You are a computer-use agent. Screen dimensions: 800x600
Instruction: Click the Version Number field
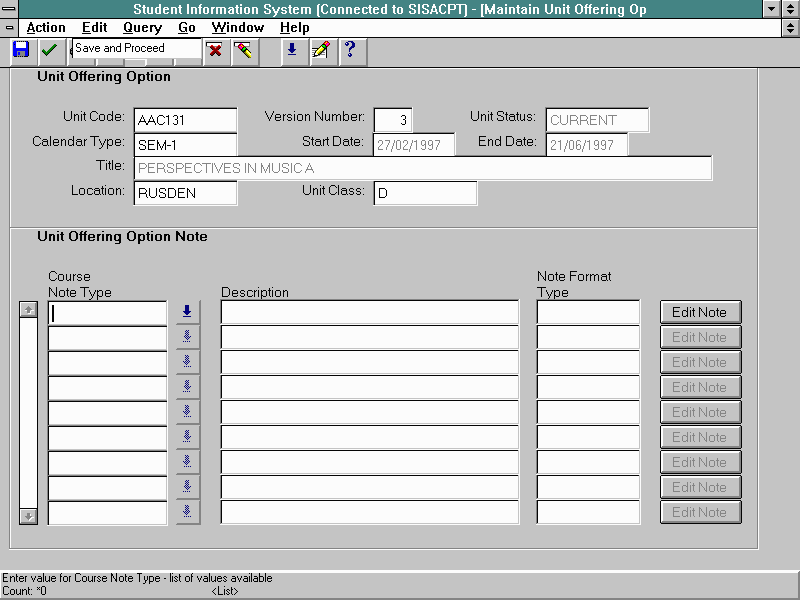pos(393,120)
